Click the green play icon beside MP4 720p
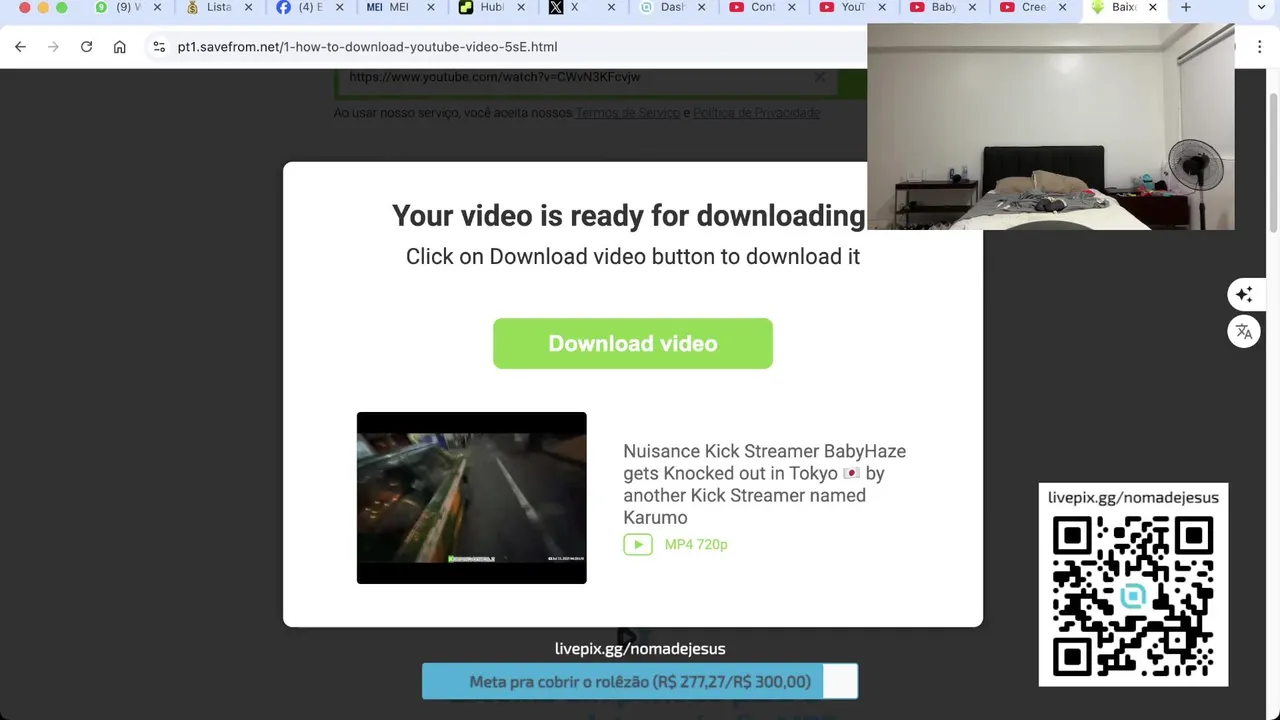Viewport: 1280px width, 720px height. click(x=638, y=544)
